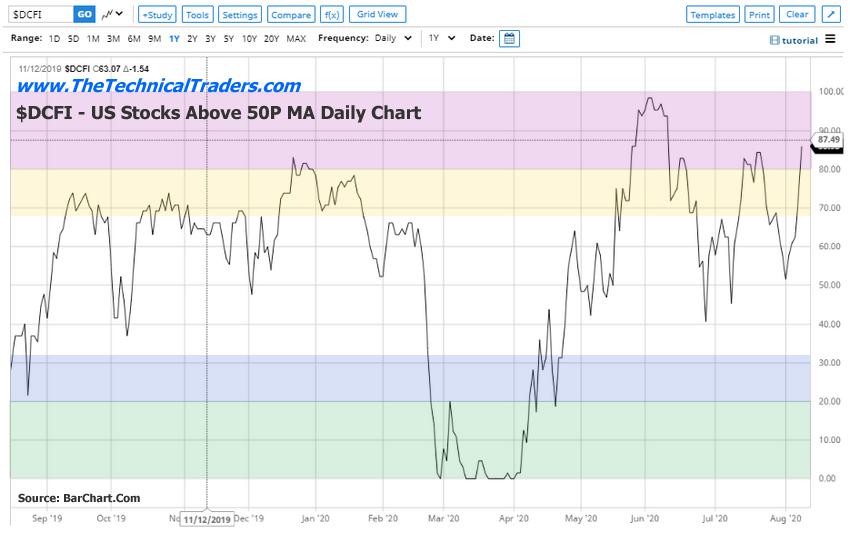
Task: Click the GO button next to symbol
Action: point(84,15)
